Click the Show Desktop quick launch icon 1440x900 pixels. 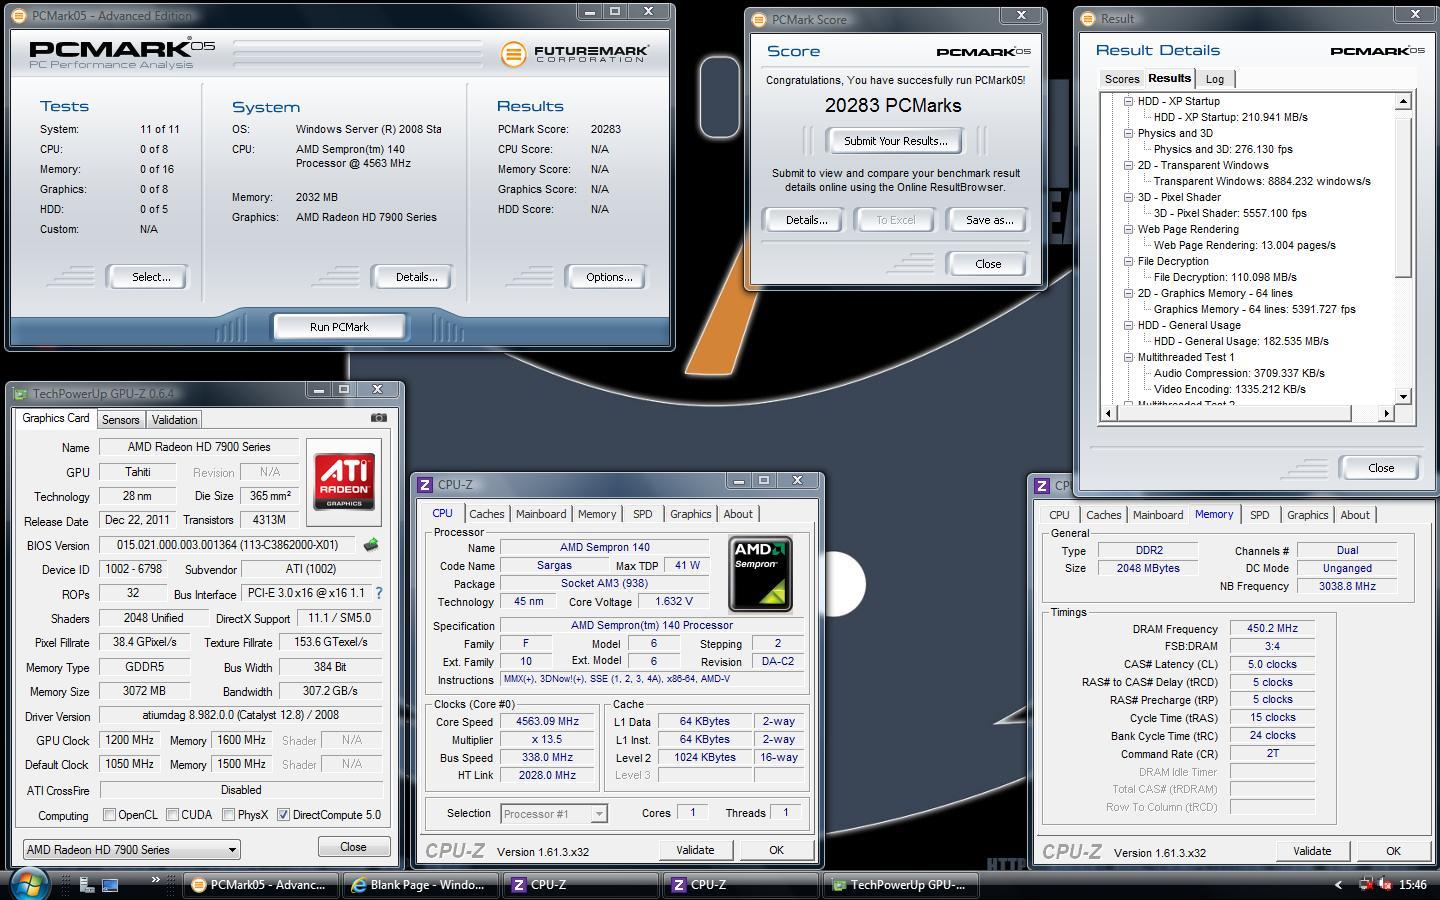[110, 885]
